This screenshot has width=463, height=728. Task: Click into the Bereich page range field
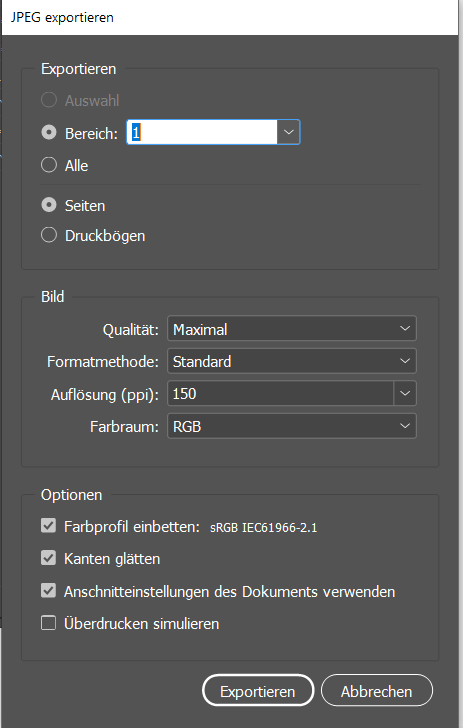point(202,132)
